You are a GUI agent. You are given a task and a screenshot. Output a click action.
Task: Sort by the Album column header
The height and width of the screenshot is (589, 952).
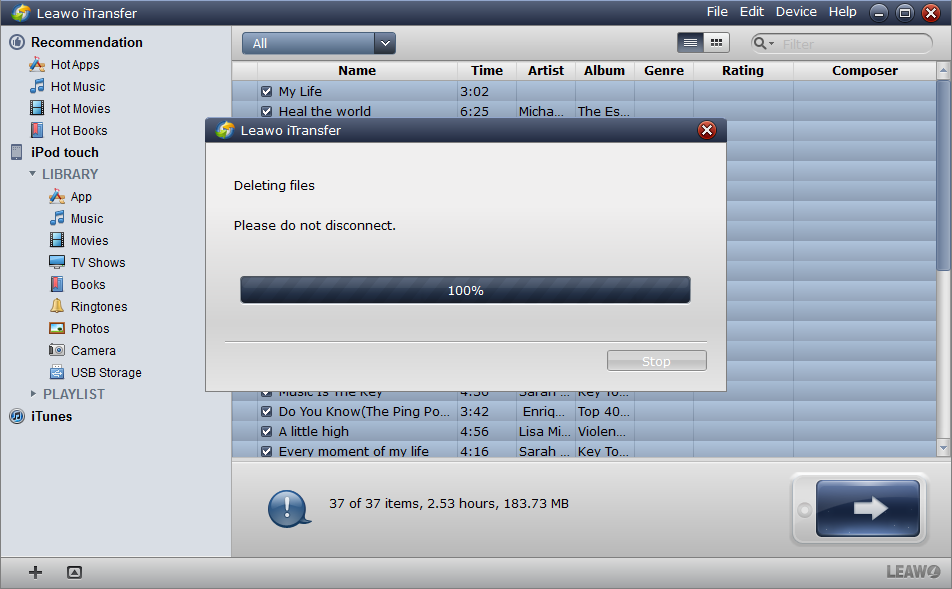click(x=604, y=70)
